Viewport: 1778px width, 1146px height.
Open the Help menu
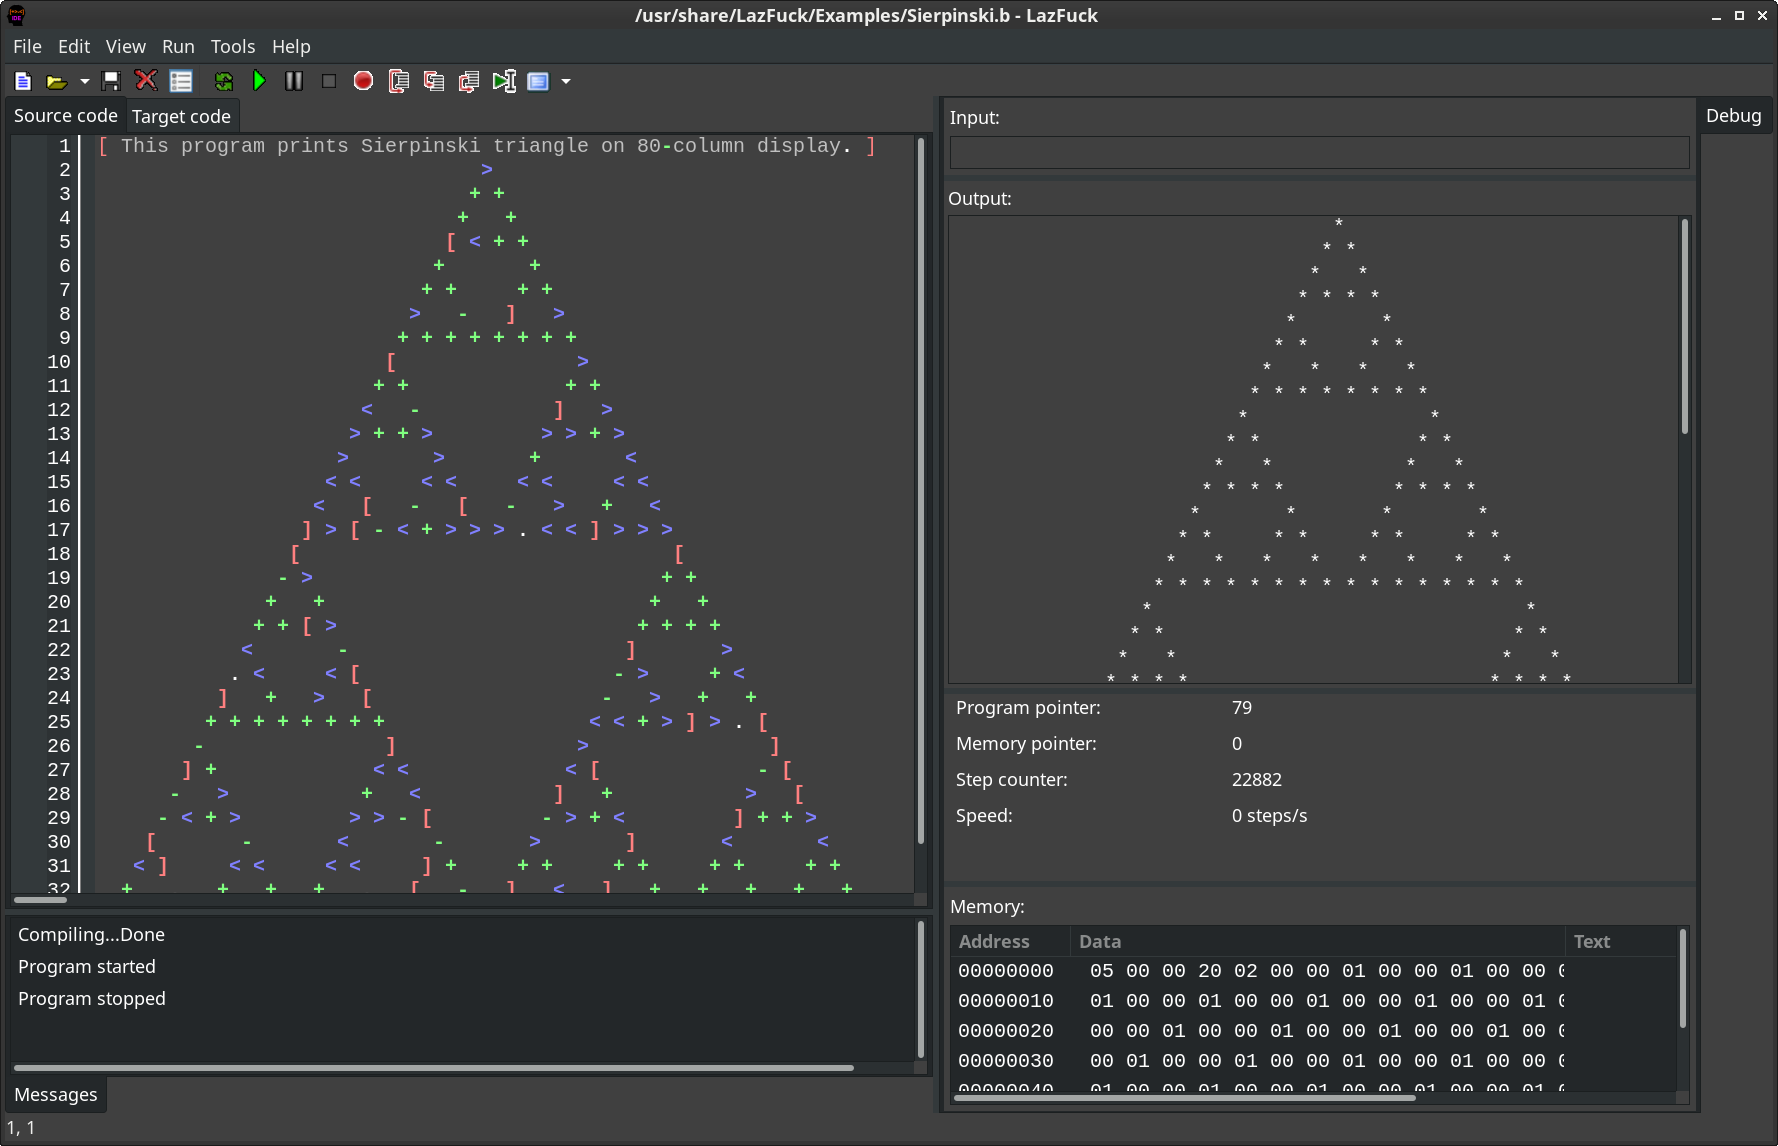[x=291, y=46]
